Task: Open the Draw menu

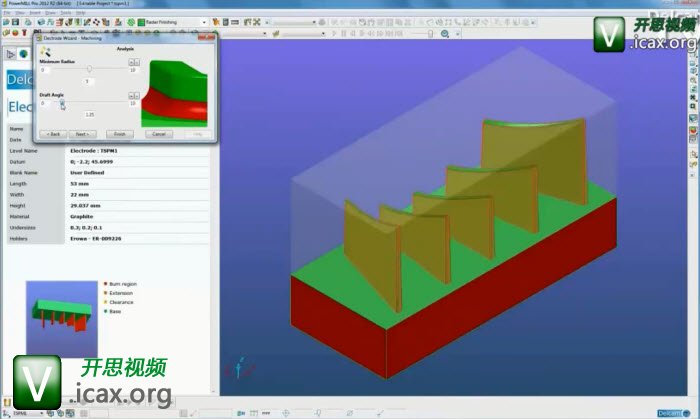Action: pos(50,13)
